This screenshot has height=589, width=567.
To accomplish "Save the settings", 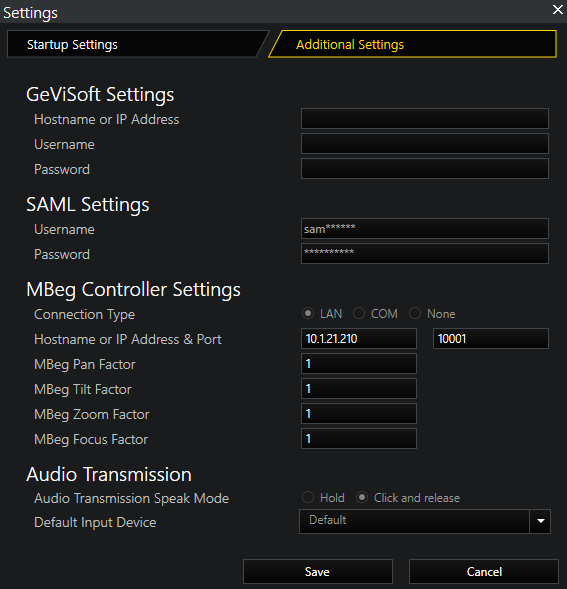I will [x=318, y=571].
